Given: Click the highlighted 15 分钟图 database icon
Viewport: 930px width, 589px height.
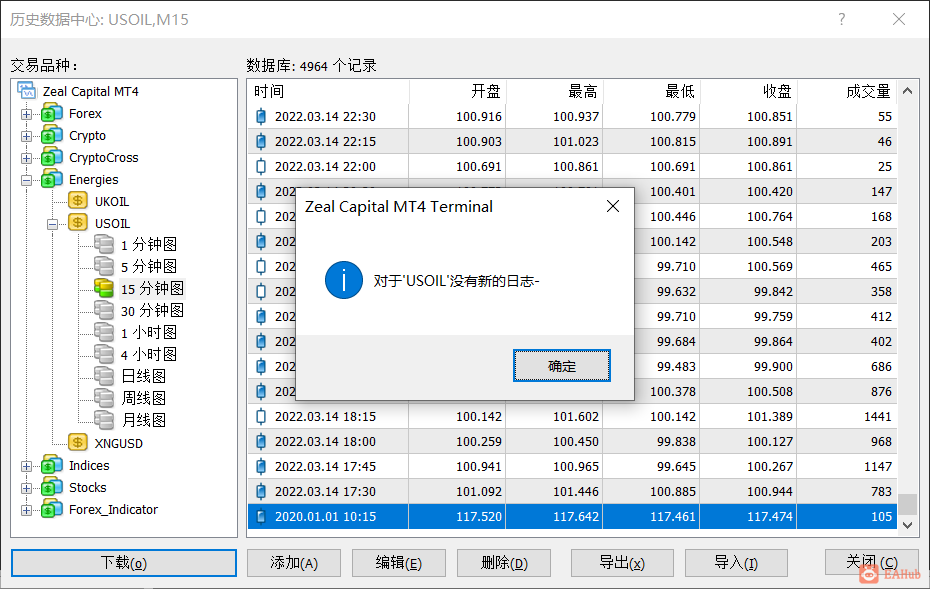Looking at the screenshot, I should point(104,288).
